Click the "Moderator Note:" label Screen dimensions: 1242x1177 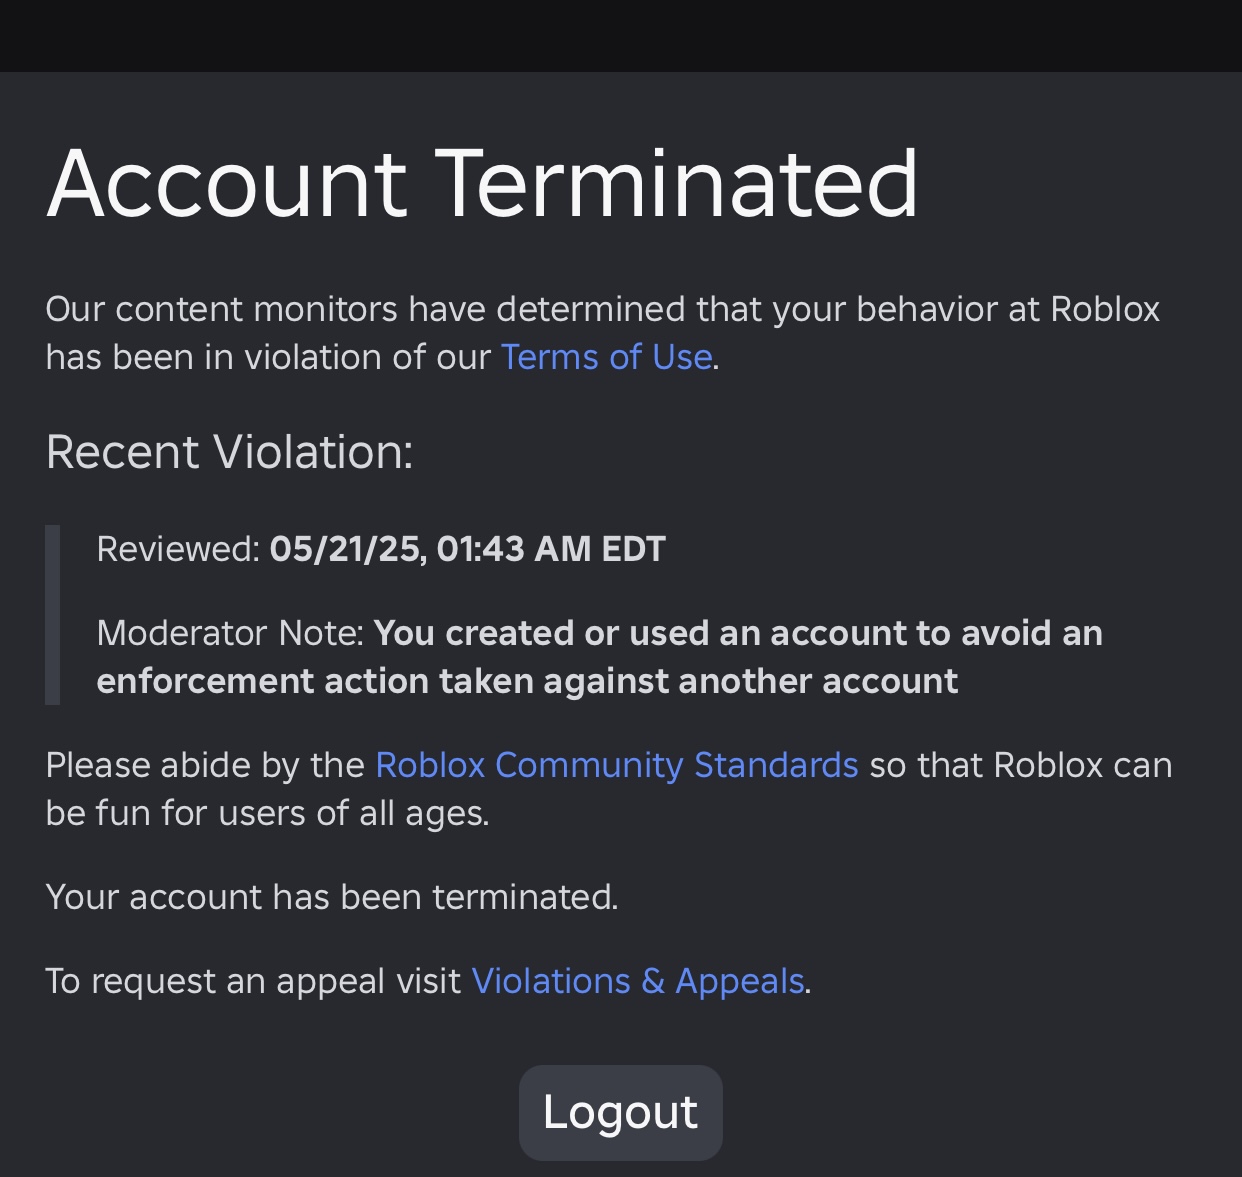click(230, 633)
